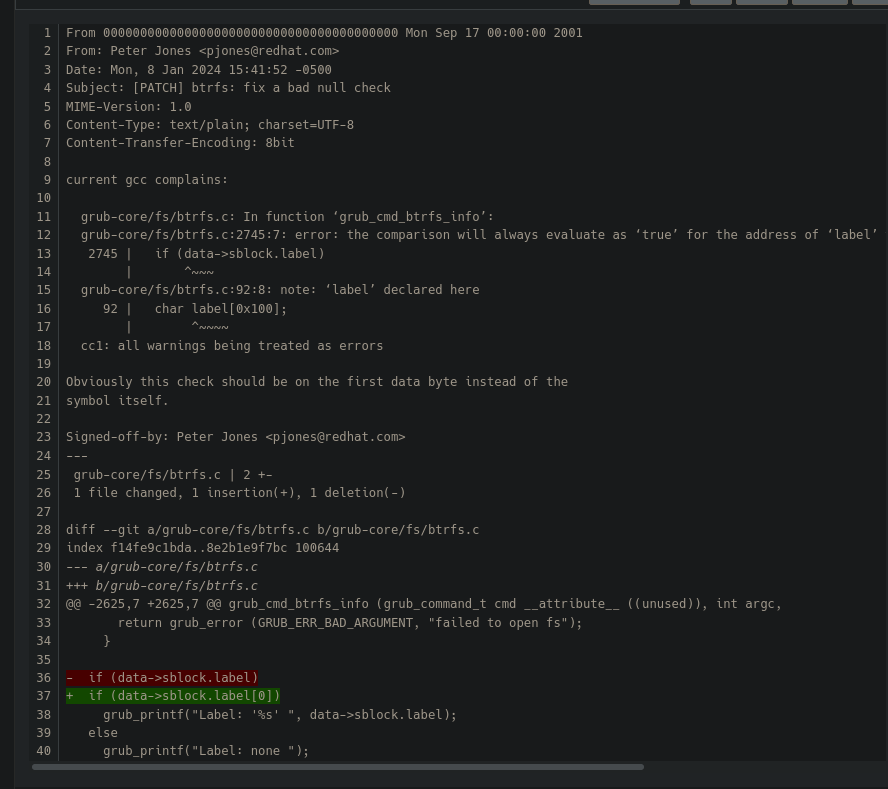The image size is (888, 789).
Task: Click 'From 0000000...Mon Sep 17 00:00:00 2001' line
Action: [x=324, y=33]
